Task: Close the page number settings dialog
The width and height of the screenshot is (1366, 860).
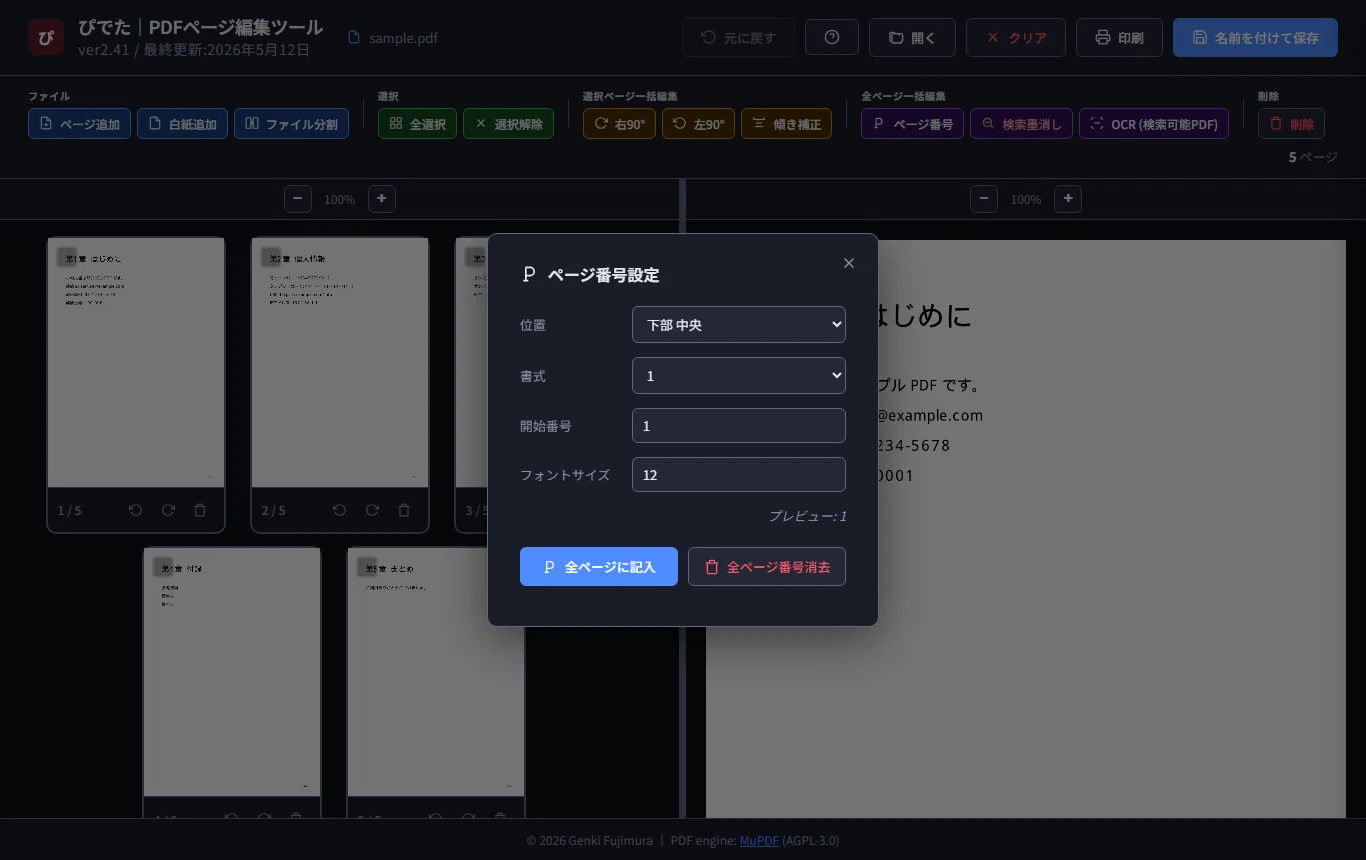Action: (849, 263)
